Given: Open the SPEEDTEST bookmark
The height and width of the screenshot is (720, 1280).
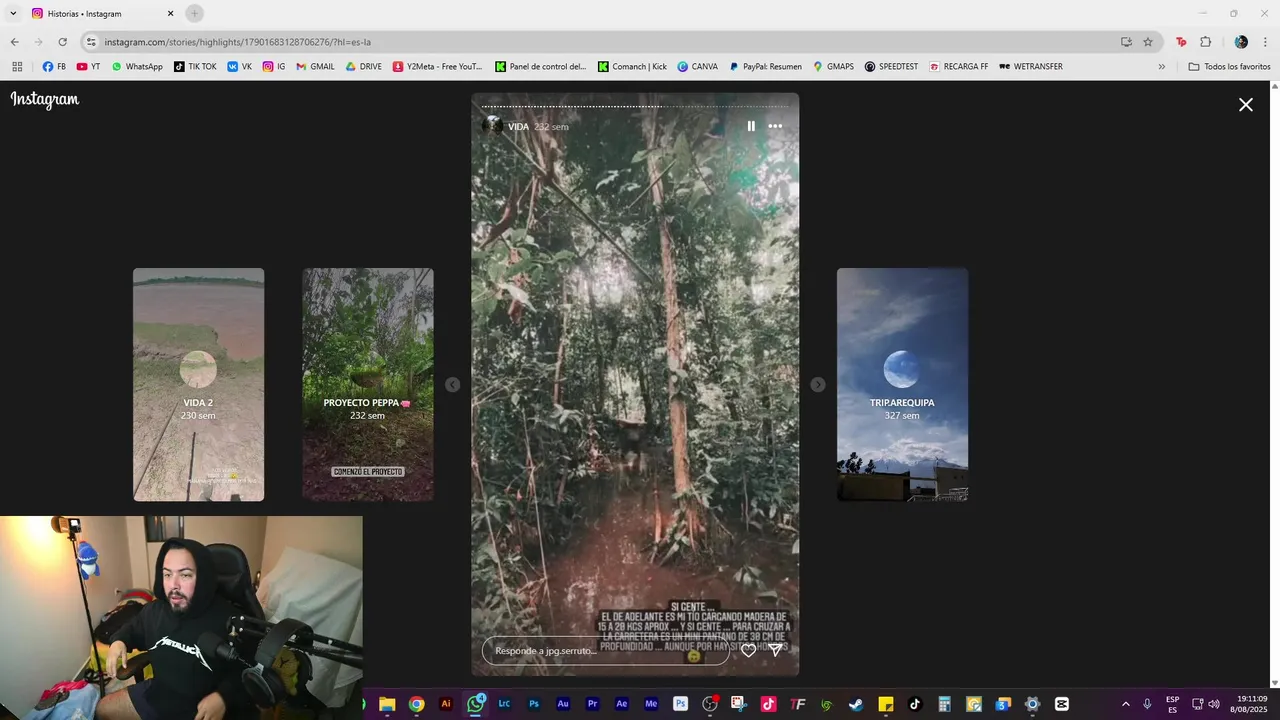Looking at the screenshot, I should click(x=891, y=67).
